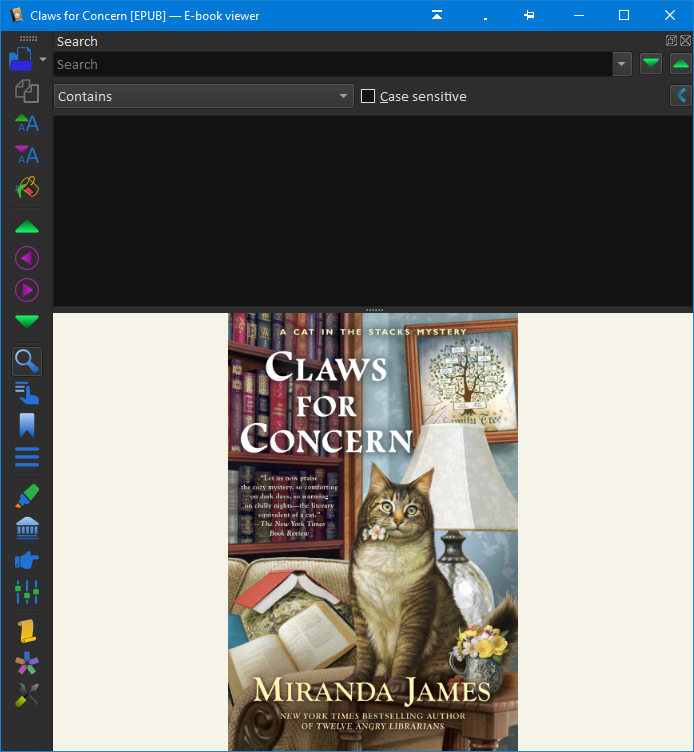Show the Table of Contents lines icon
The image size is (694, 752).
point(27,457)
